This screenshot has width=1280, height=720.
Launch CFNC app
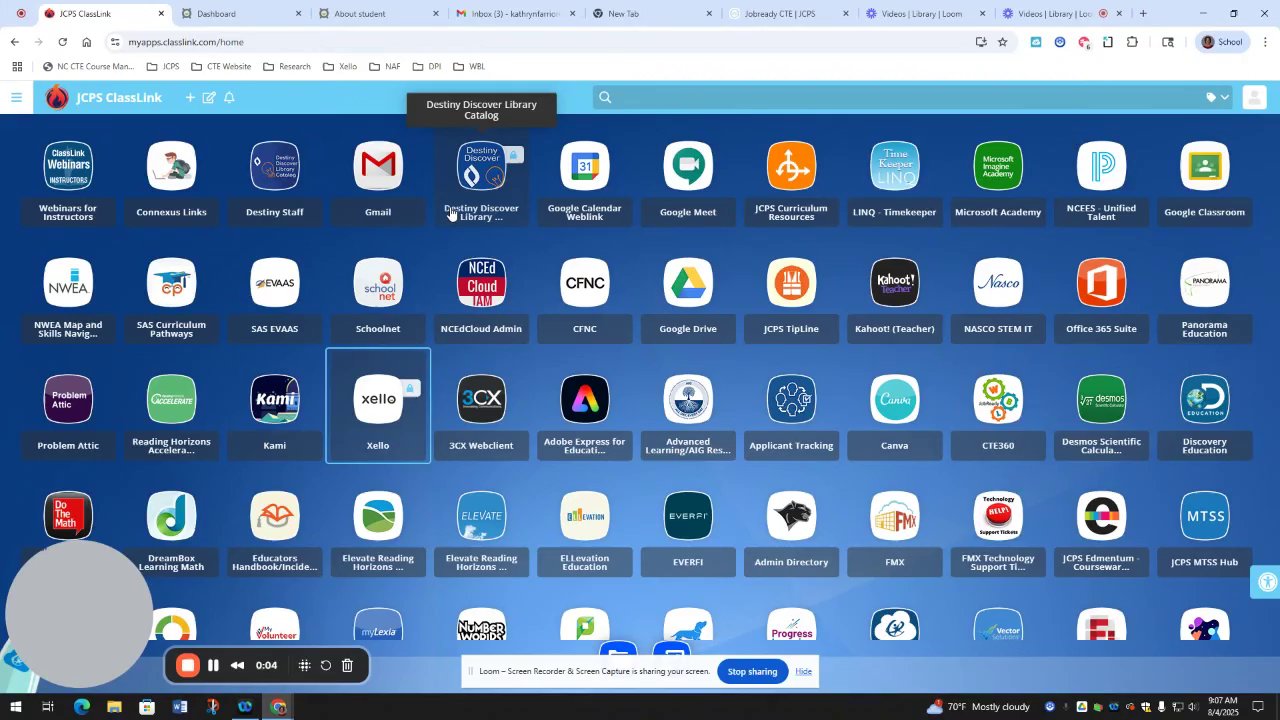(585, 298)
